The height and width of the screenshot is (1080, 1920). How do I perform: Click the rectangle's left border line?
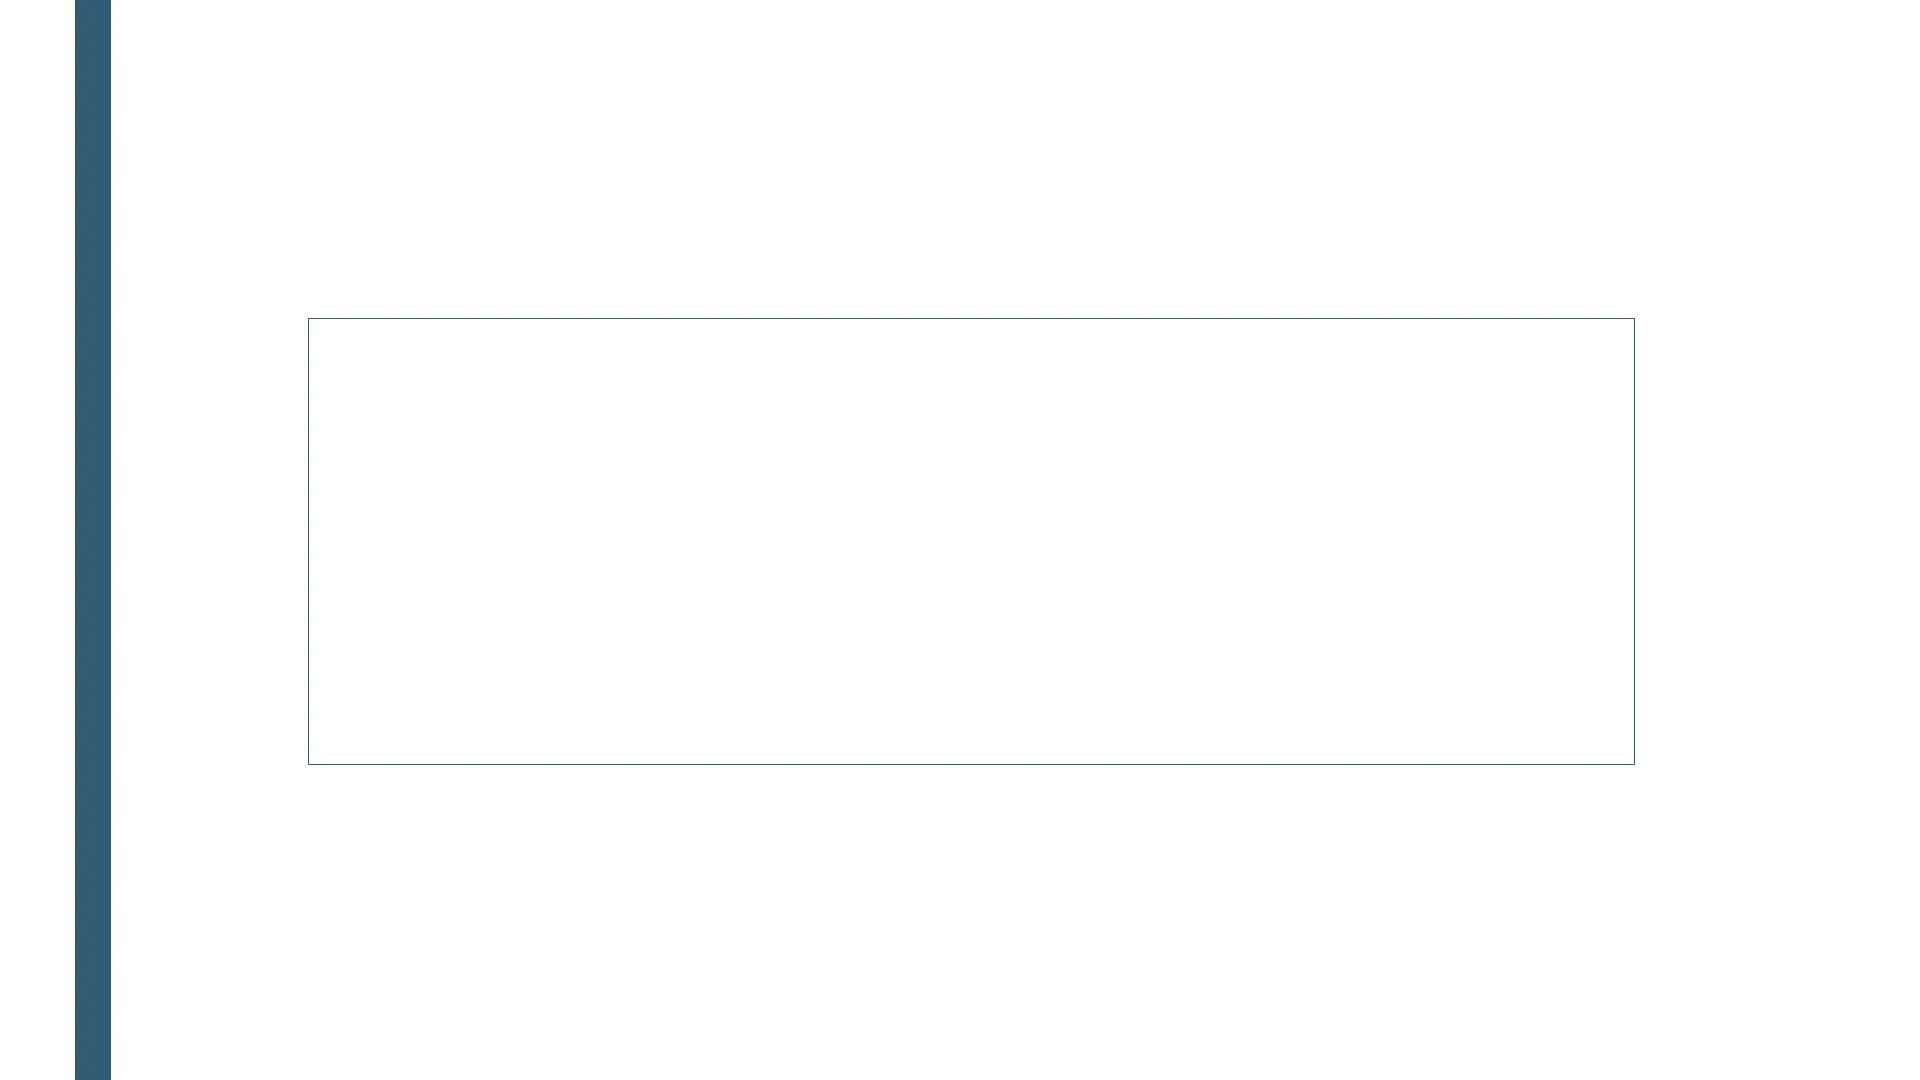click(309, 541)
